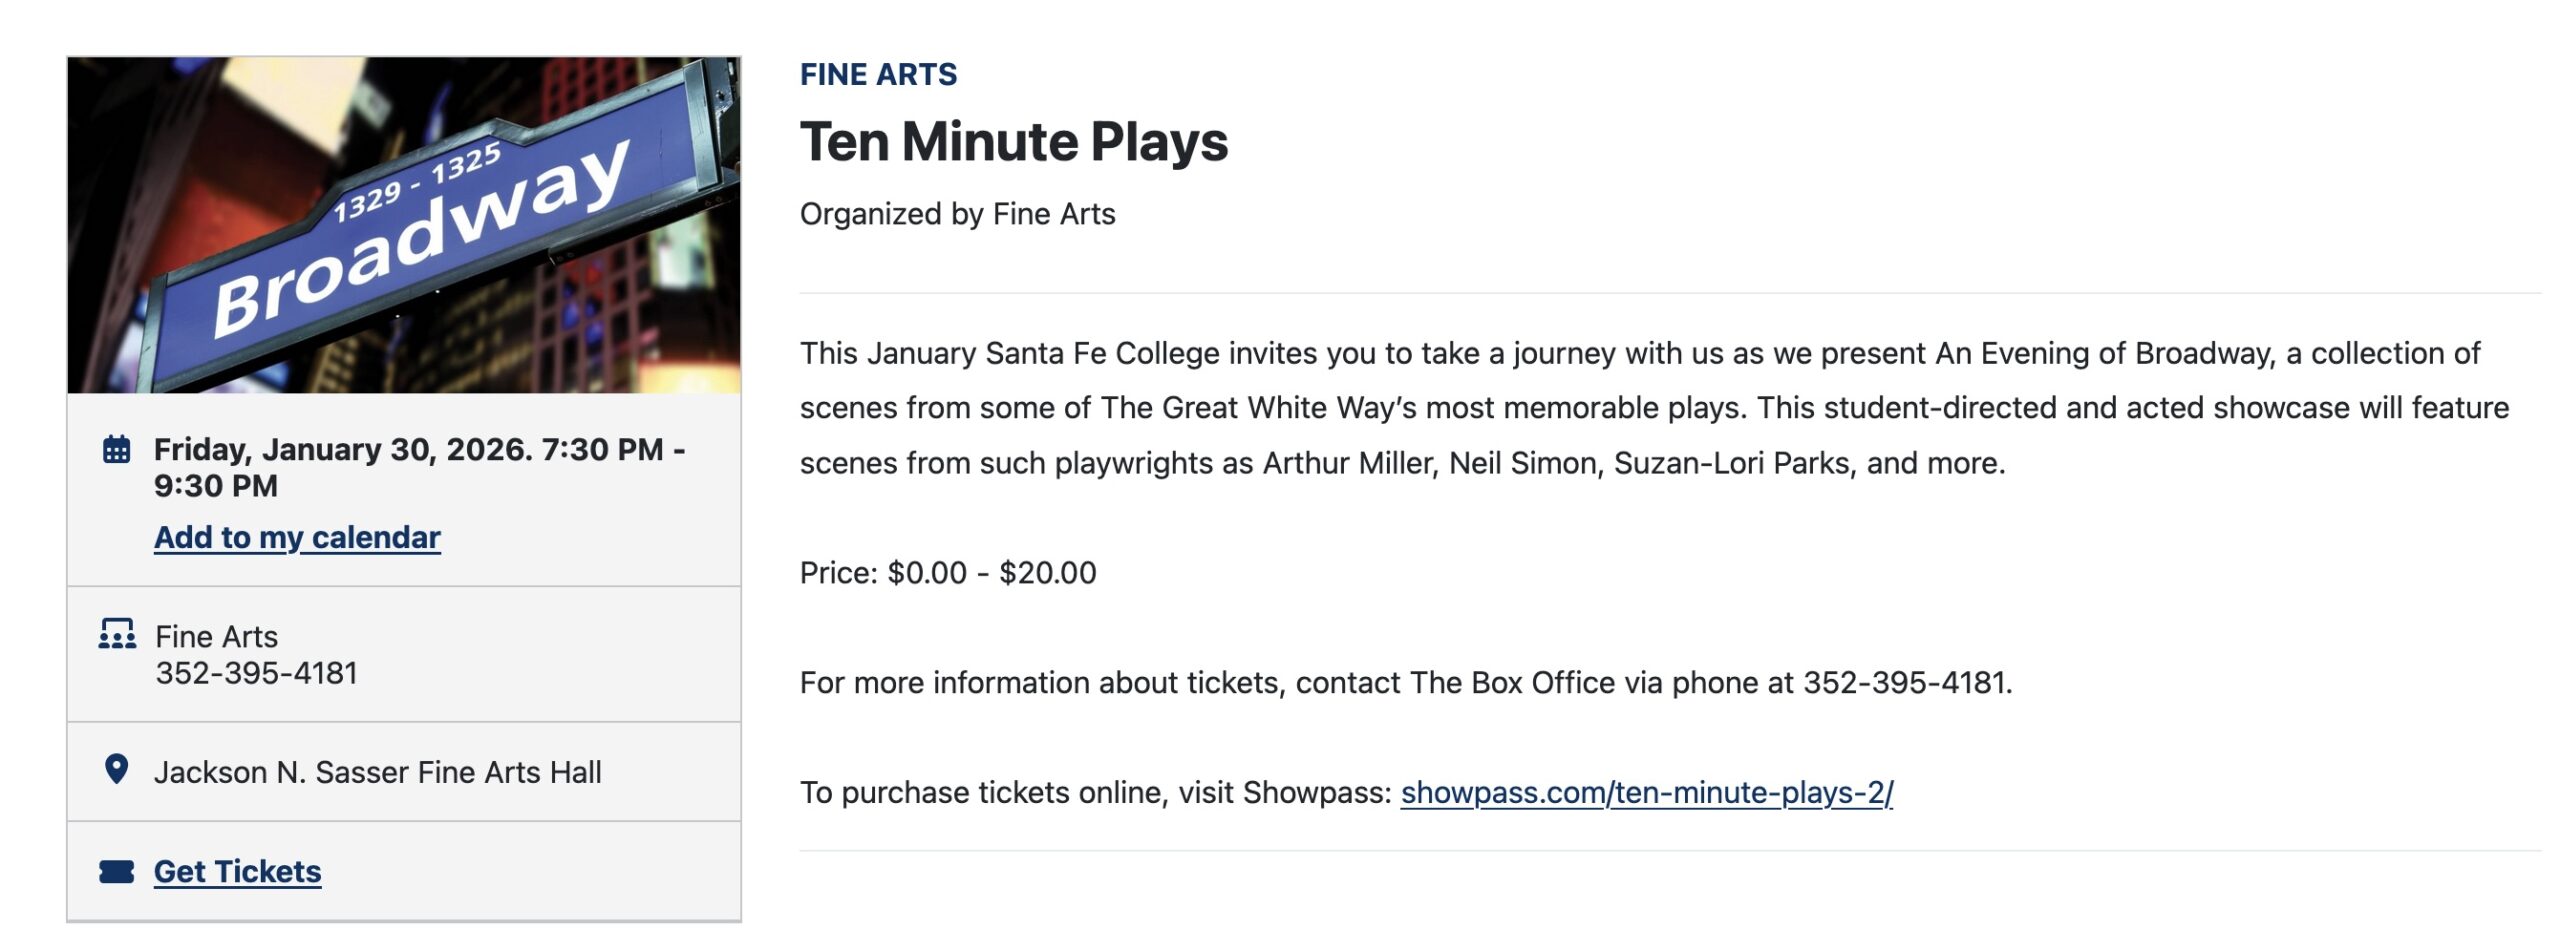Click the calendar icon beside the date
Screen dimensions: 2560x951
click(x=116, y=450)
